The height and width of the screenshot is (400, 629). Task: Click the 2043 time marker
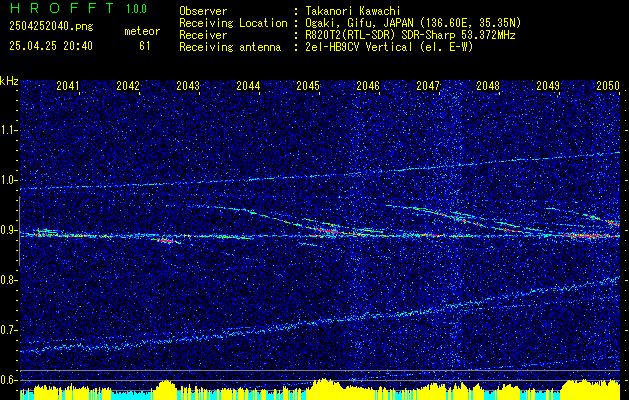tap(188, 85)
